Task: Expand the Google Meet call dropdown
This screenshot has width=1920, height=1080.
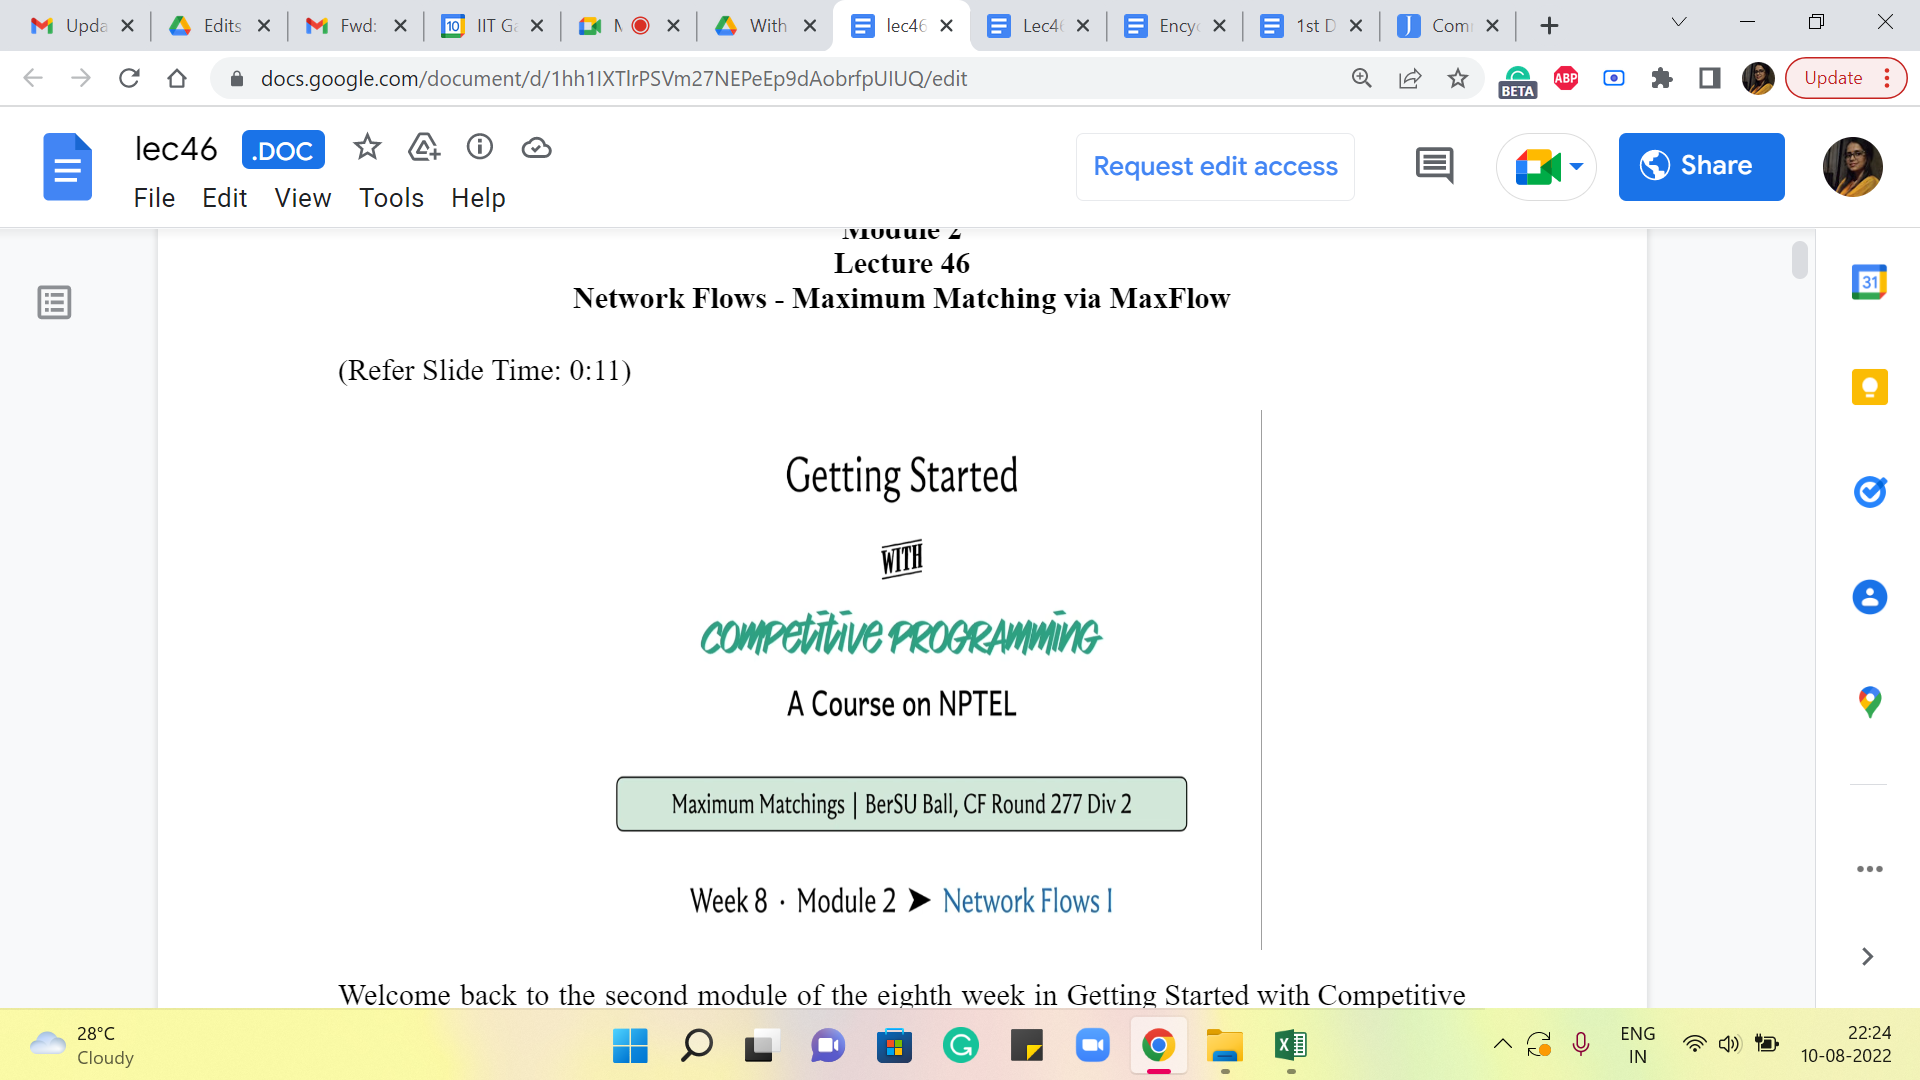Action: pos(1577,166)
